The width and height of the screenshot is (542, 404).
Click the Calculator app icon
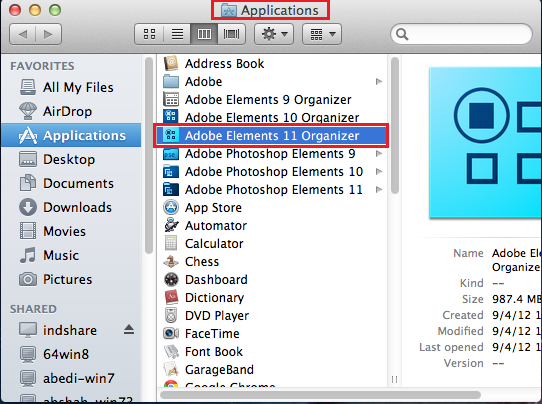(171, 243)
